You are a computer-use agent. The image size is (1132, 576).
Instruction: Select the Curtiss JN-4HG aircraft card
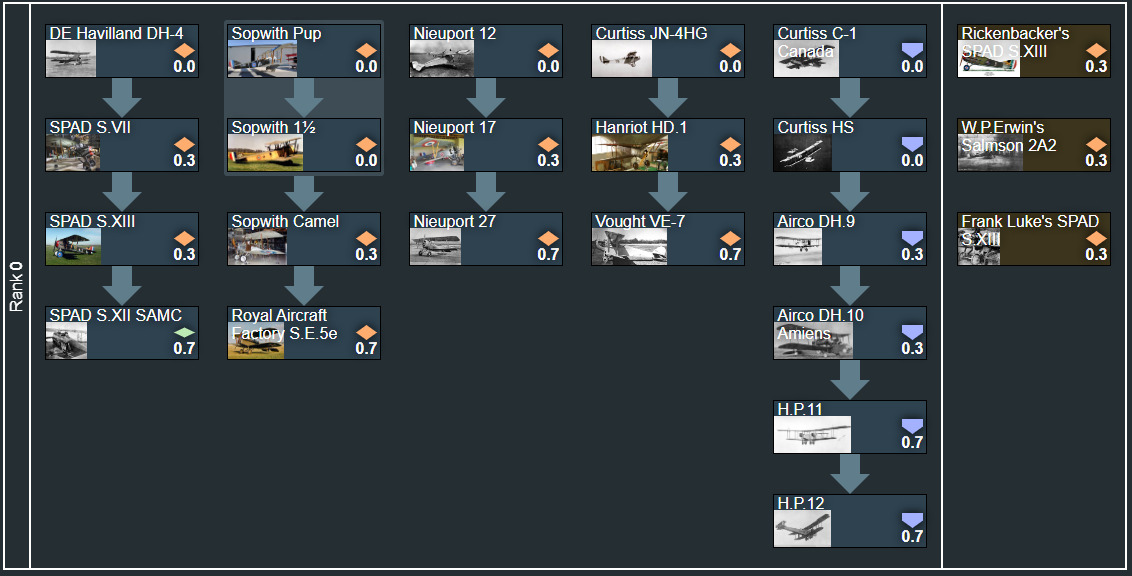[x=668, y=50]
